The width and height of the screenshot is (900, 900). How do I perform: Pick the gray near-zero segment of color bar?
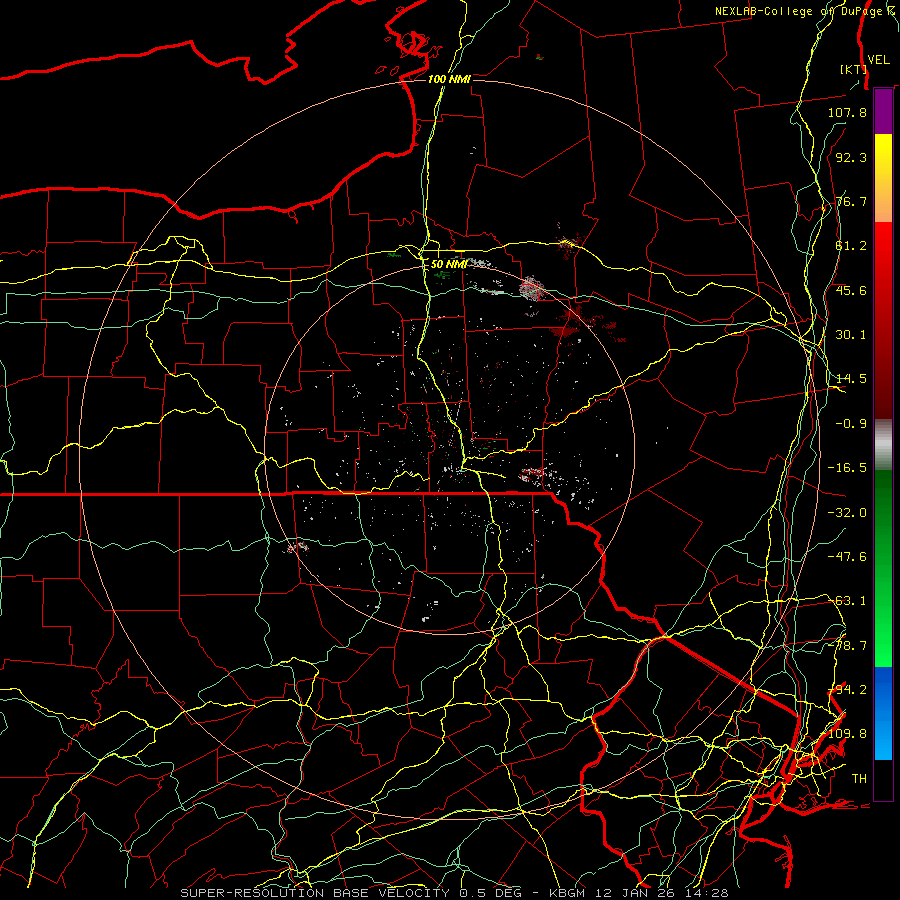click(883, 444)
